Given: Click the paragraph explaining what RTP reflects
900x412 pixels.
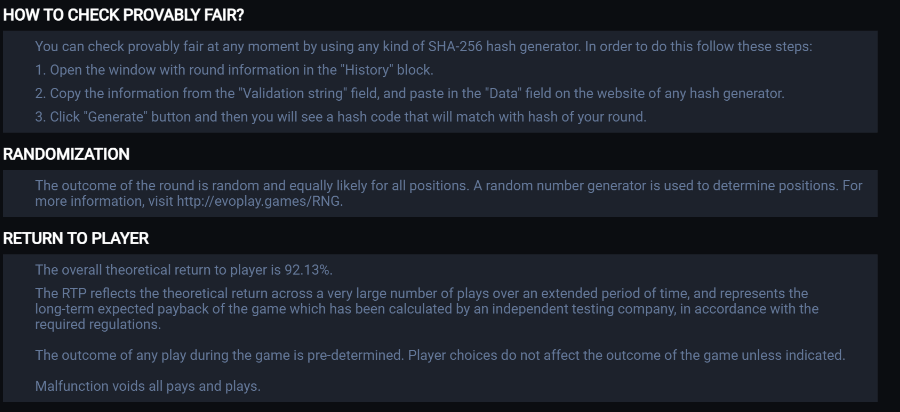Looking at the screenshot, I should (426, 308).
